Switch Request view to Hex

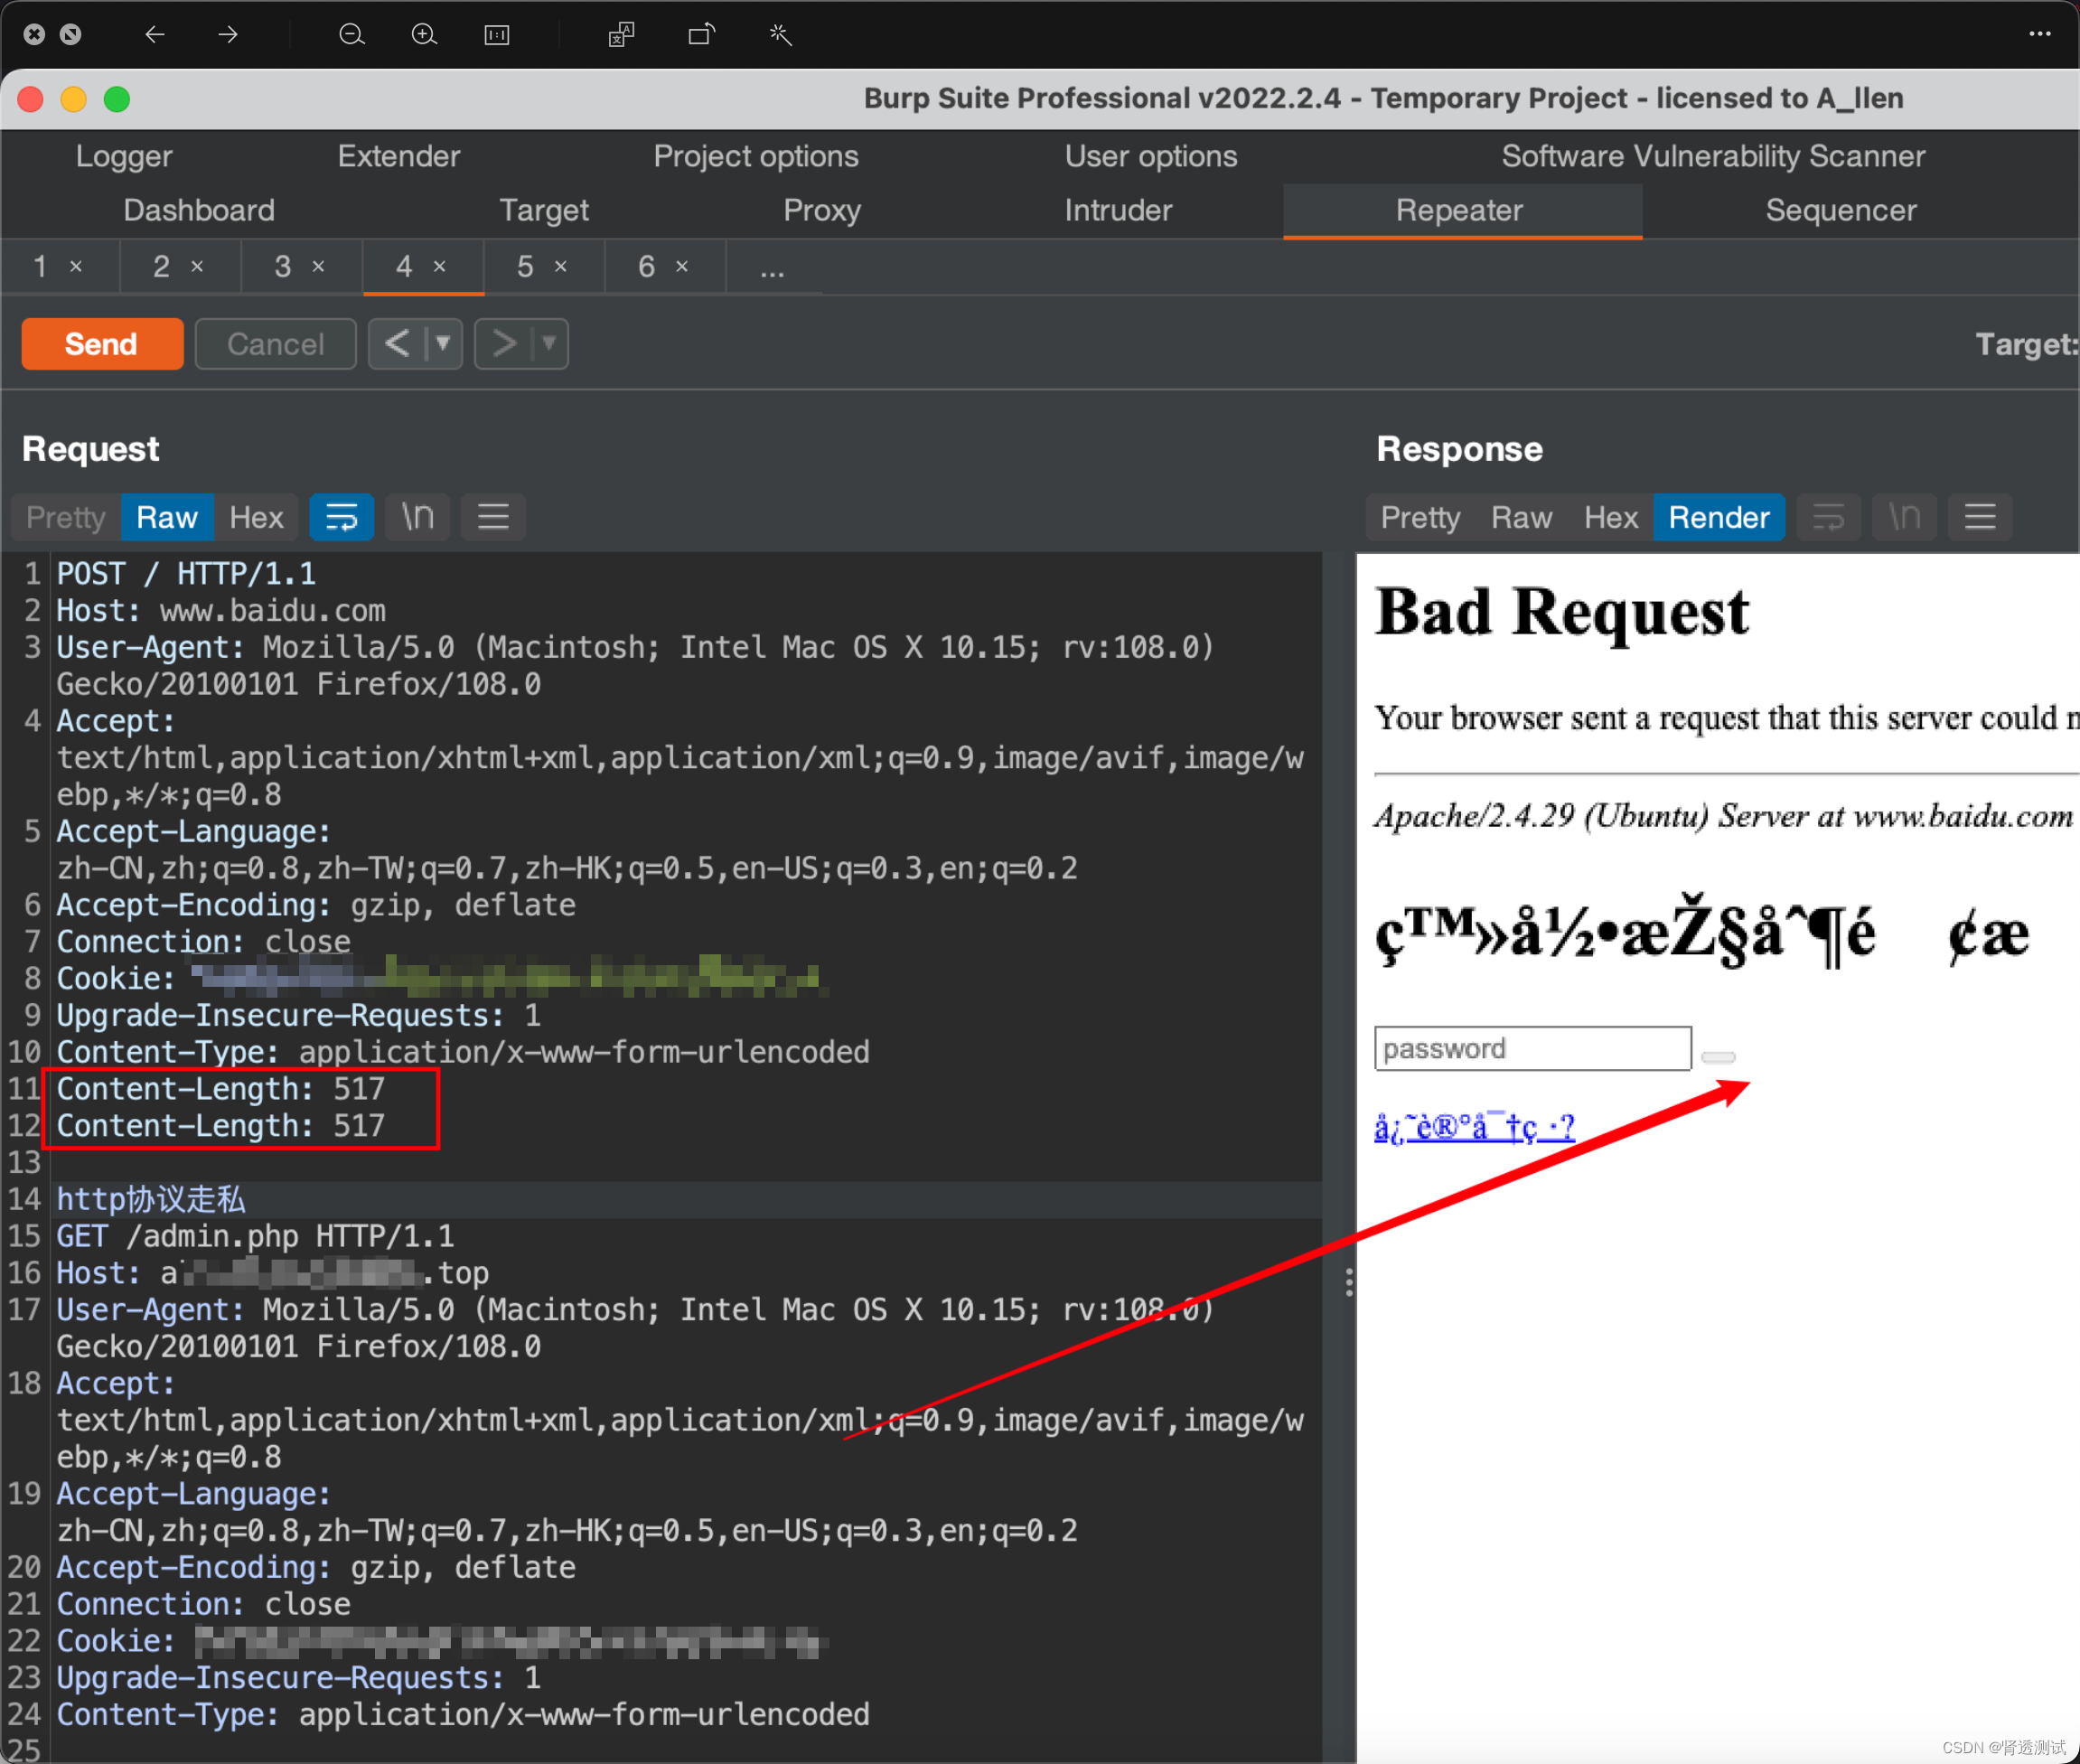pyautogui.click(x=256, y=517)
